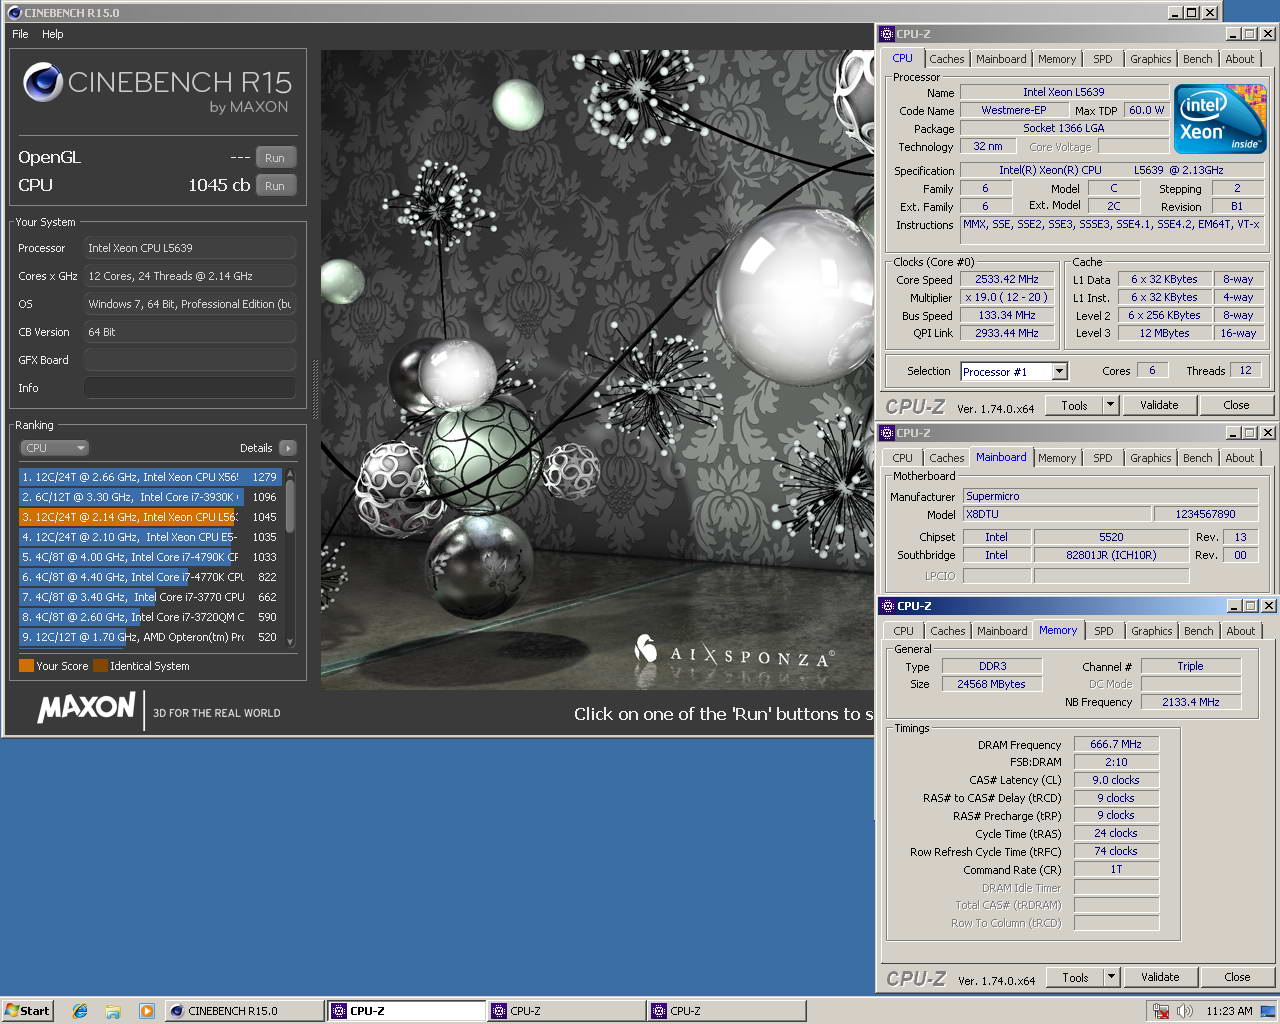Image resolution: width=1280 pixels, height=1024 pixels.
Task: Click the Triple channel value in Memory tab
Action: point(1190,666)
